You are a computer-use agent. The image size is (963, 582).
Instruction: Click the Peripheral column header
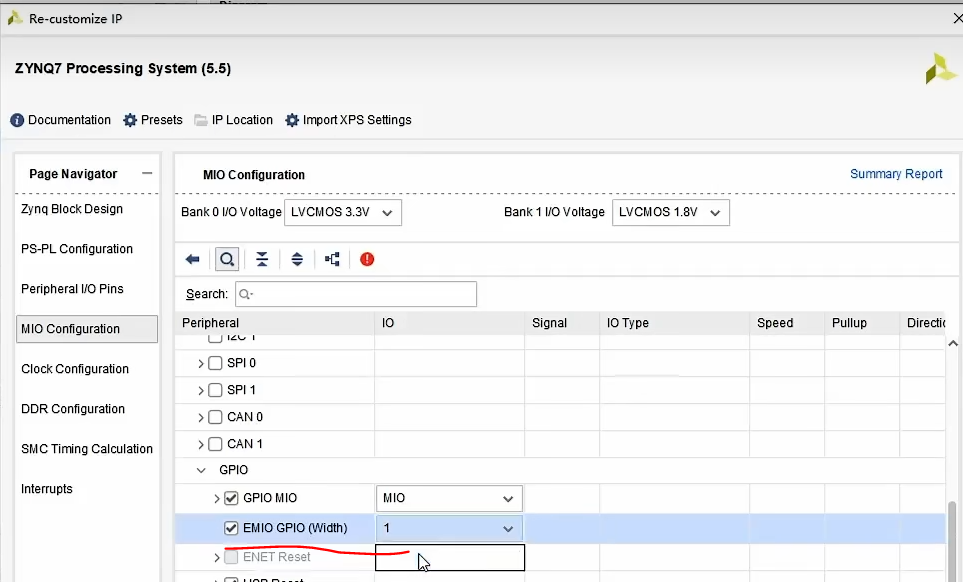275,323
